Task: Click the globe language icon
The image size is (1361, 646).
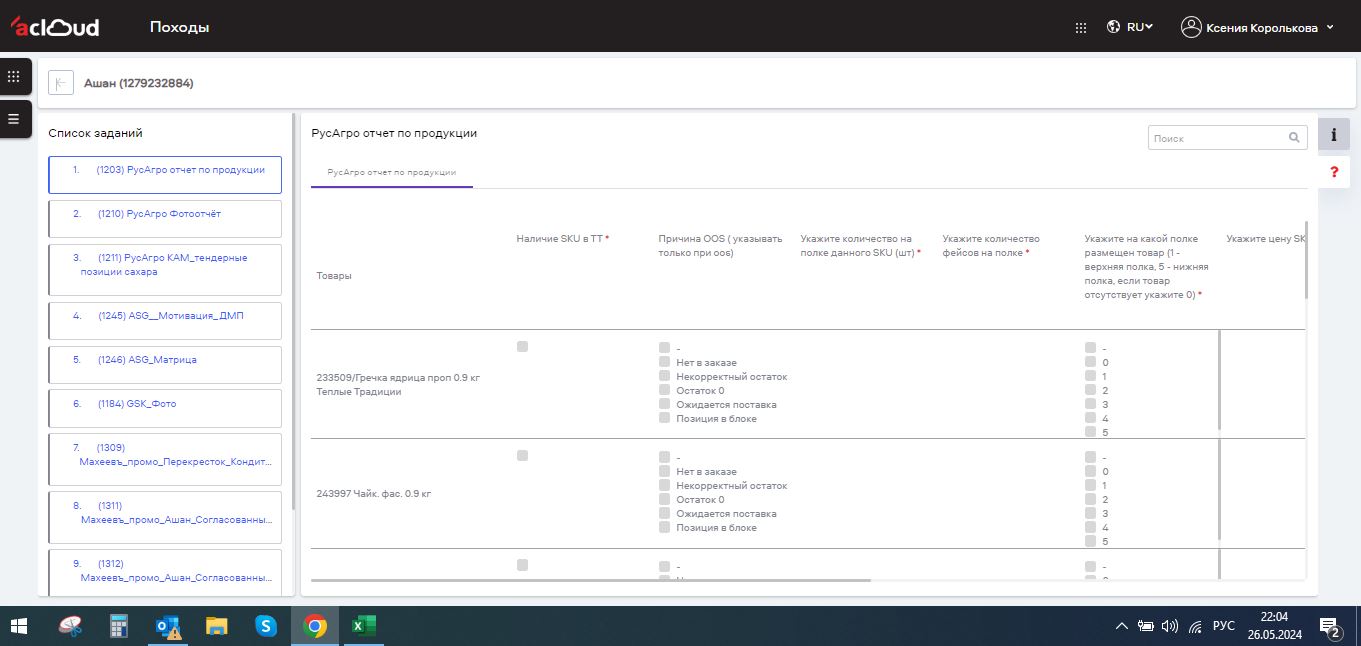Action: (x=1113, y=27)
